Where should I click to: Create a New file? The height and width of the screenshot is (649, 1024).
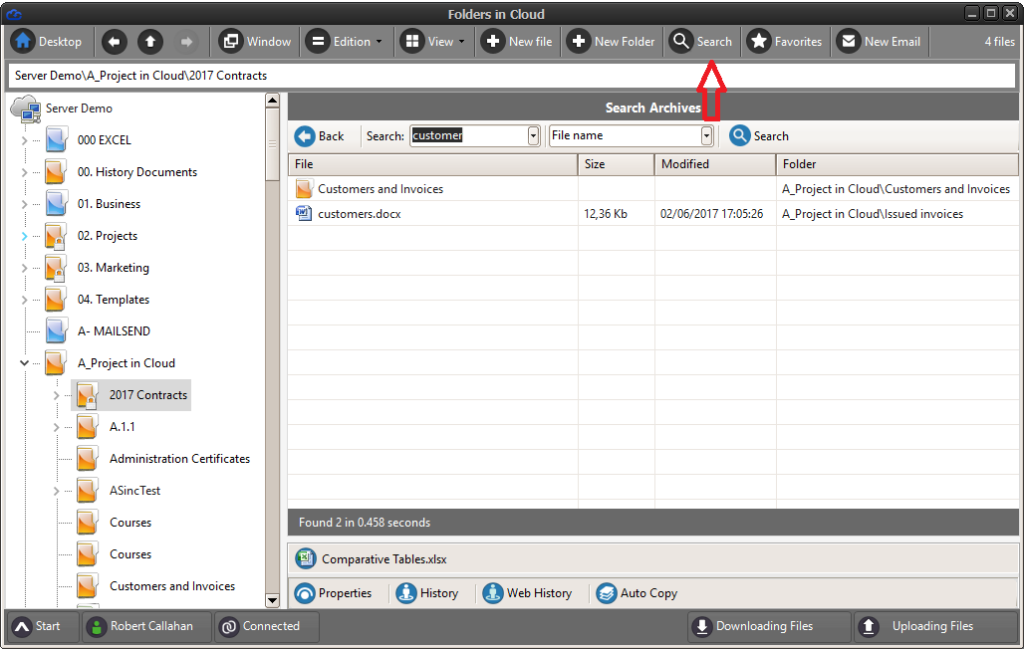click(x=518, y=41)
